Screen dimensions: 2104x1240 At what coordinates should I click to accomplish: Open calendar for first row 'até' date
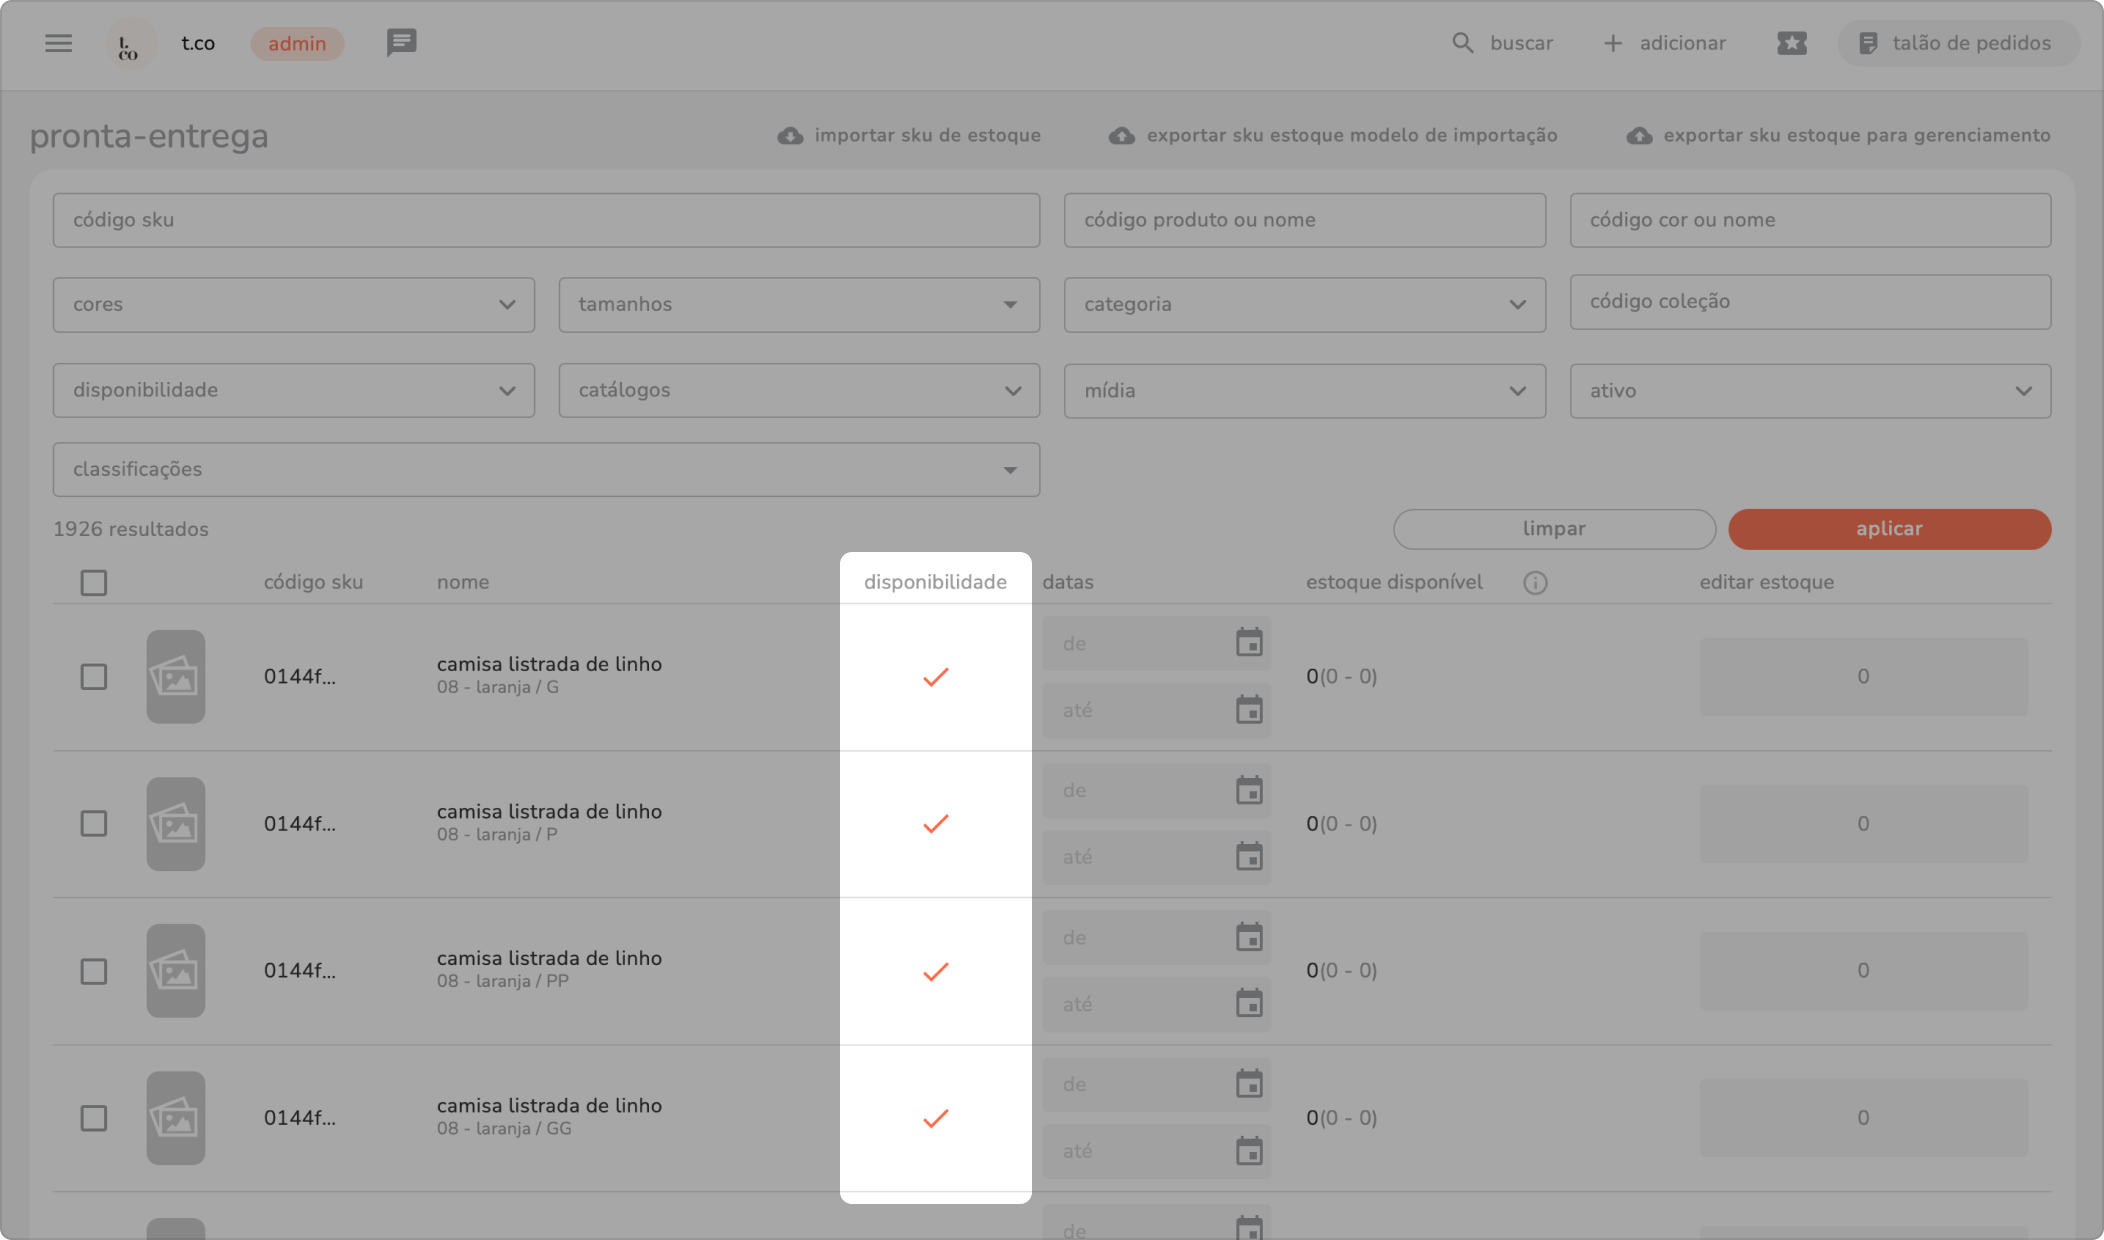(1249, 710)
